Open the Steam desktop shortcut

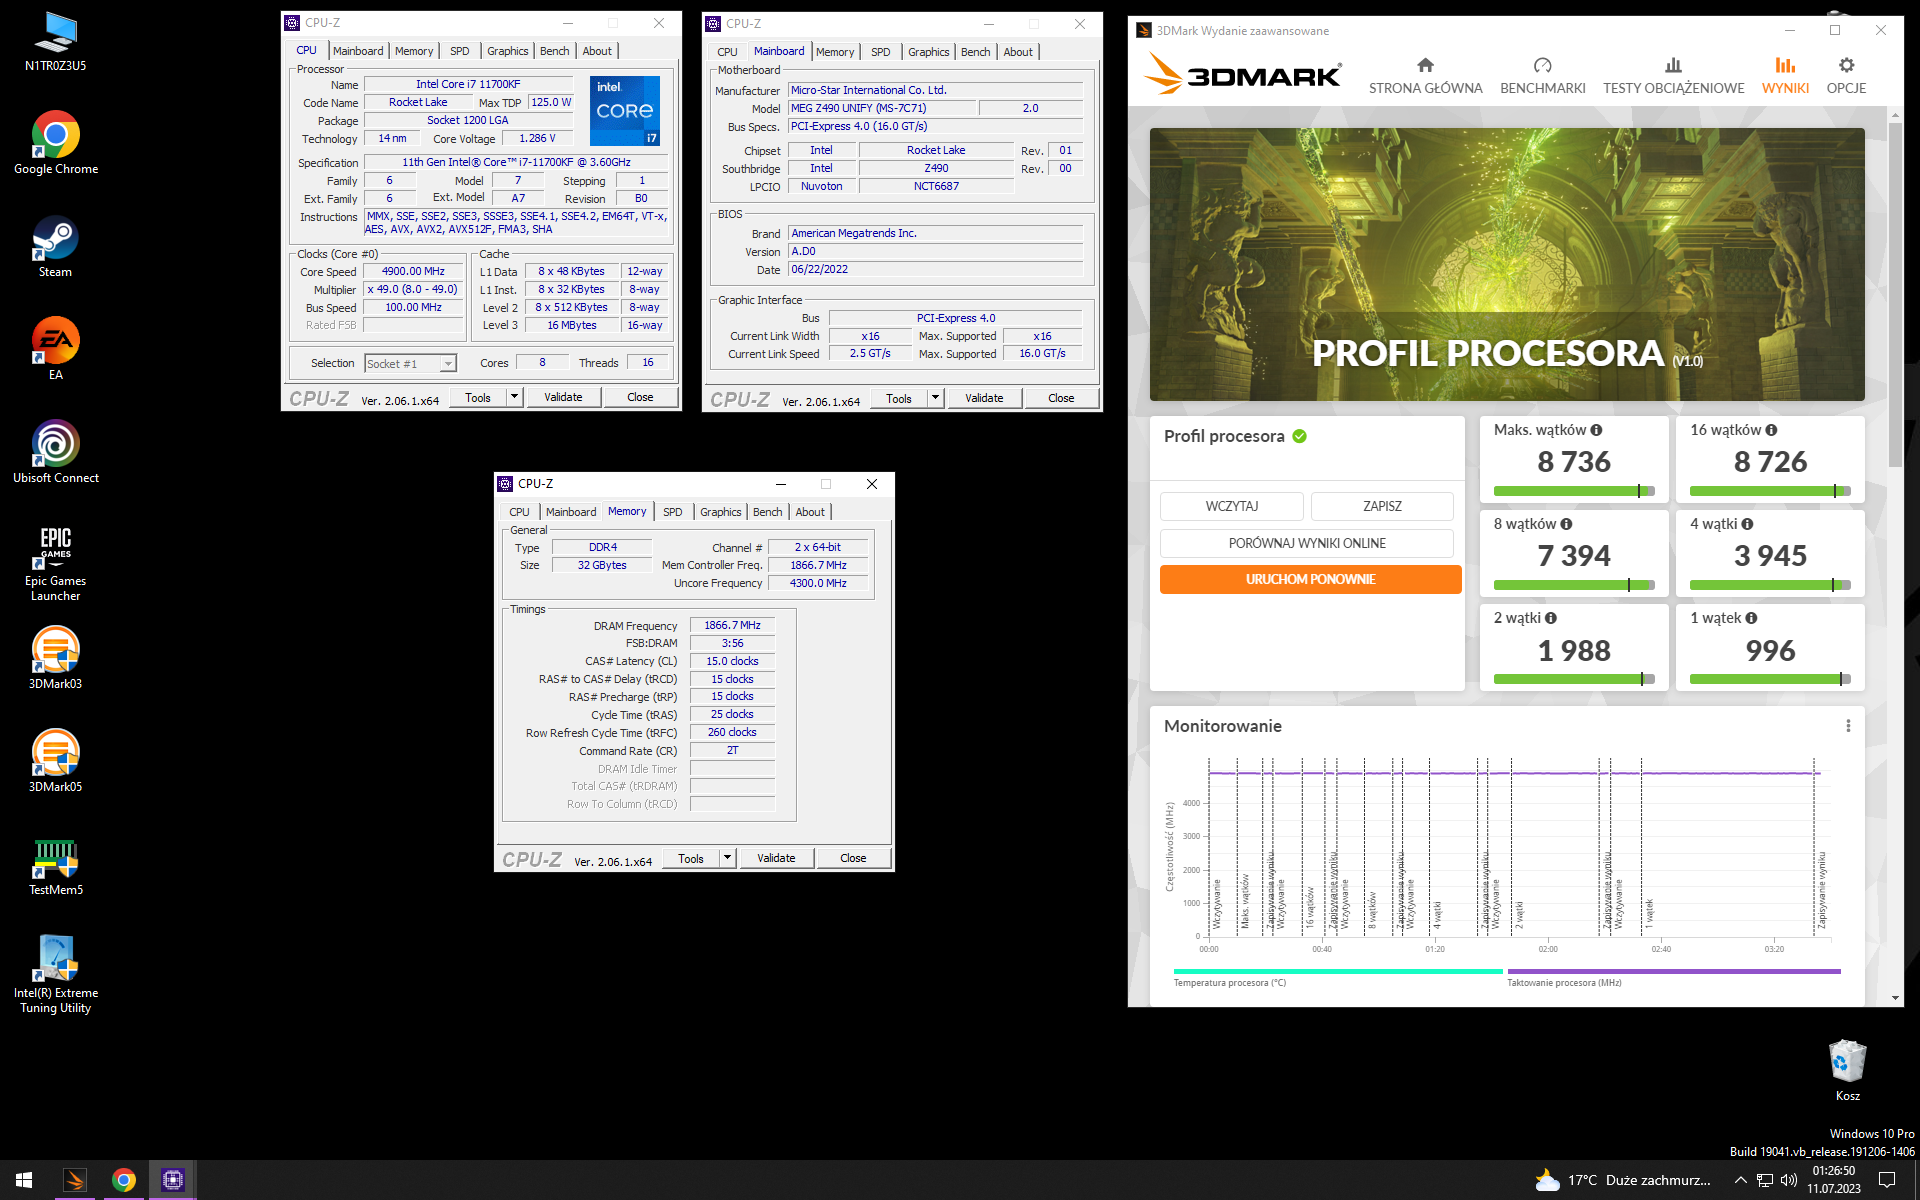pos(55,248)
